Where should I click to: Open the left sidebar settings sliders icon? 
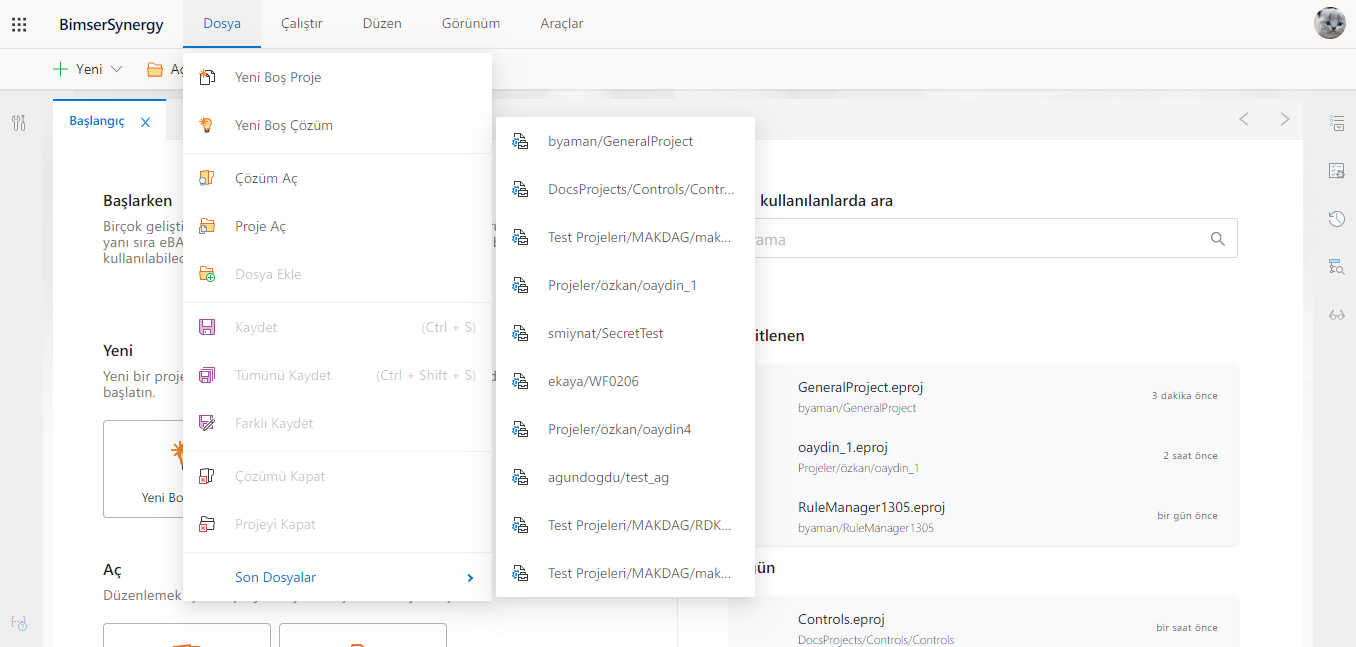tap(19, 123)
